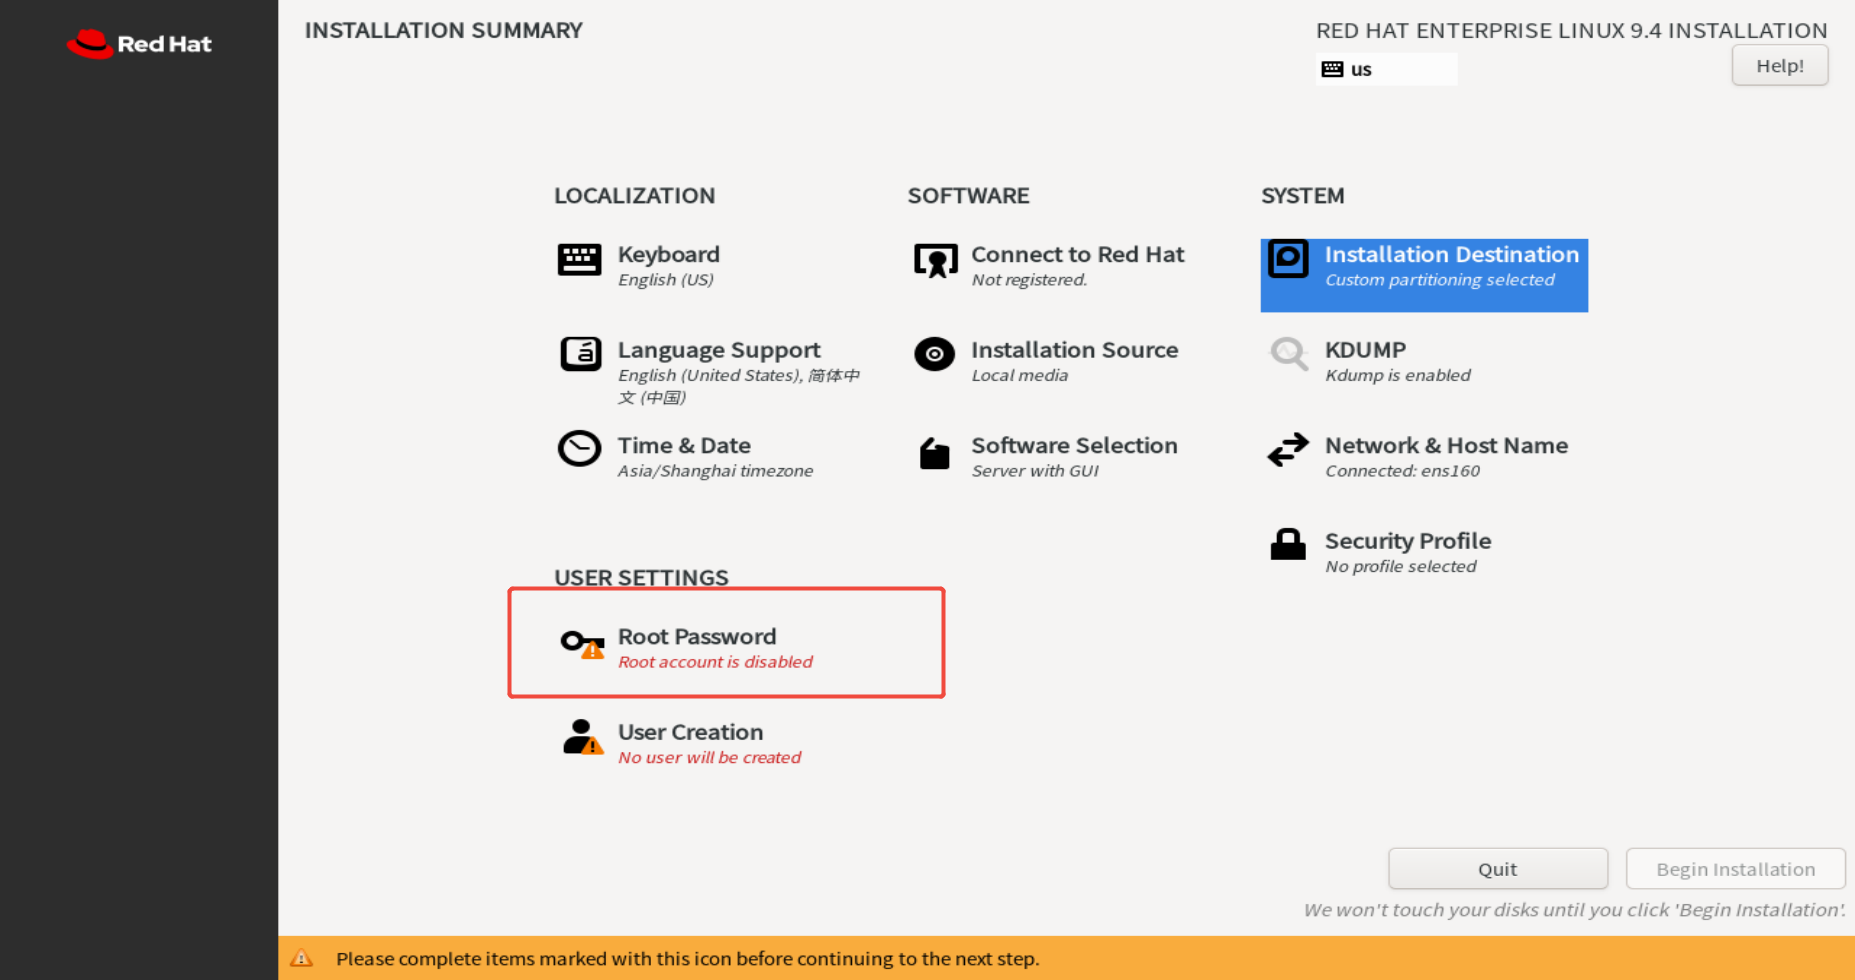Viewport: 1855px width, 980px height.
Task: Open Installation Source settings
Action: tap(1074, 350)
